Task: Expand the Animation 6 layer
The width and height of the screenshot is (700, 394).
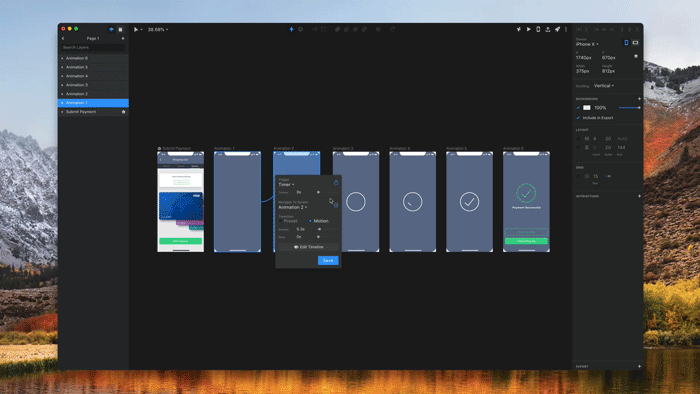Action: (62, 58)
